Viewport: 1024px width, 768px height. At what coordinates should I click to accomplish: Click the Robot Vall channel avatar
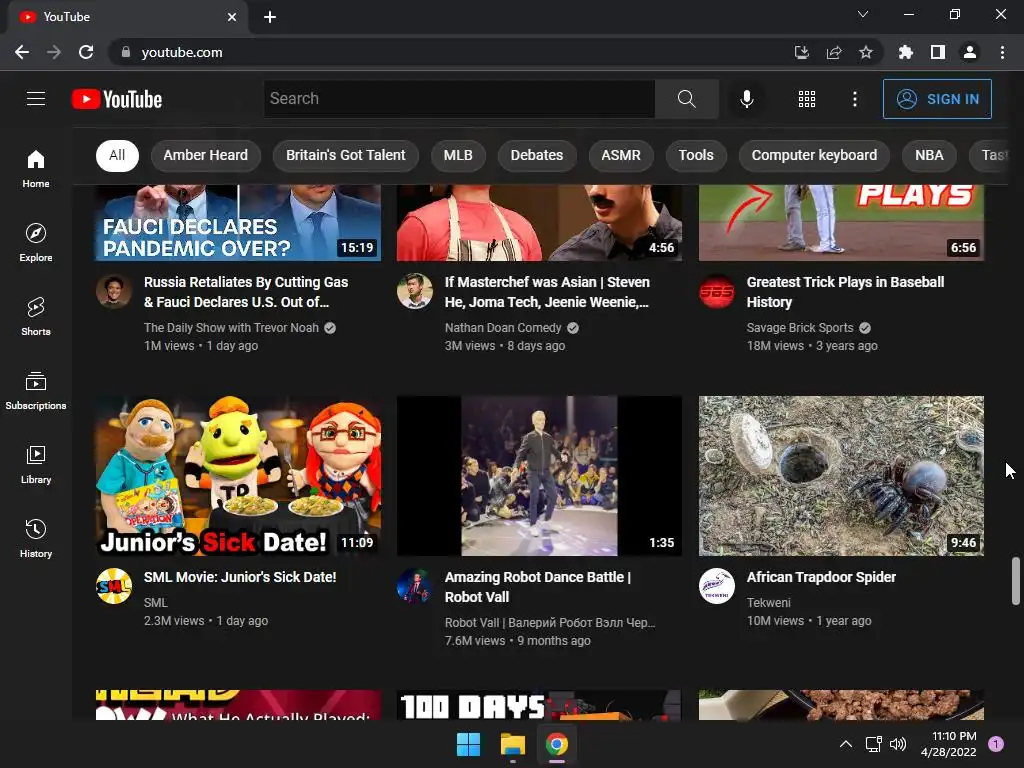coord(415,586)
